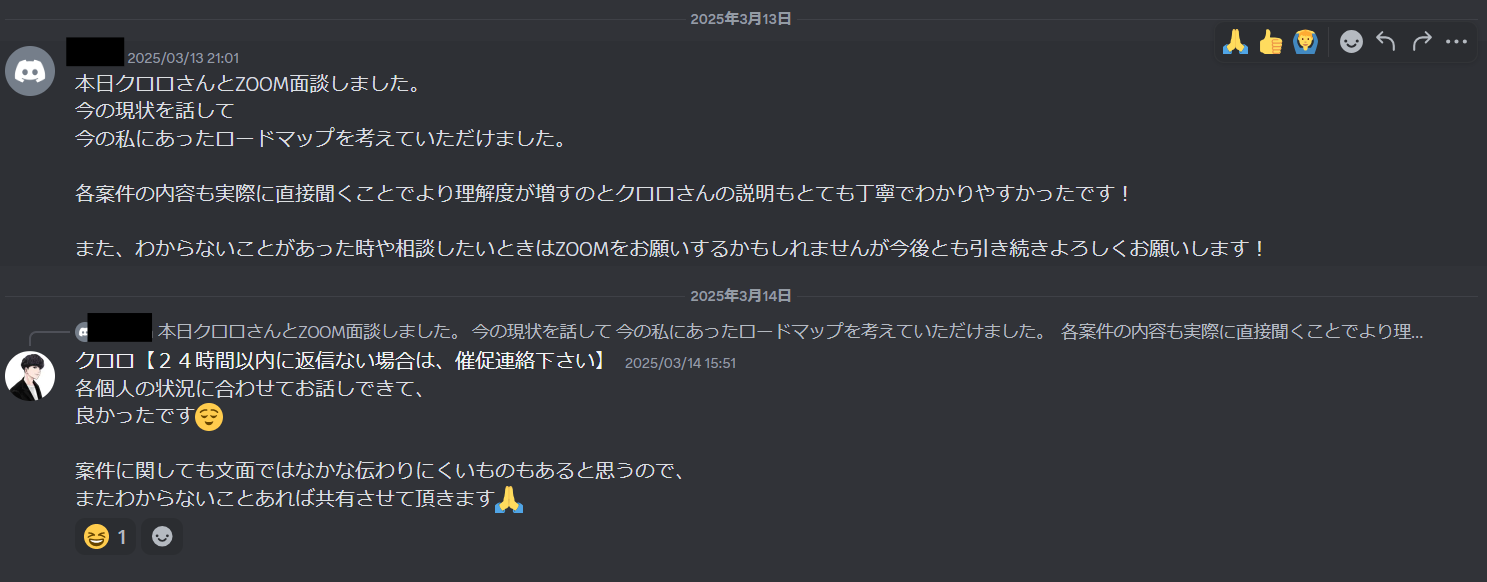Click the small avatar in the reply reference
The width and height of the screenshot is (1487, 582).
[x=83, y=330]
